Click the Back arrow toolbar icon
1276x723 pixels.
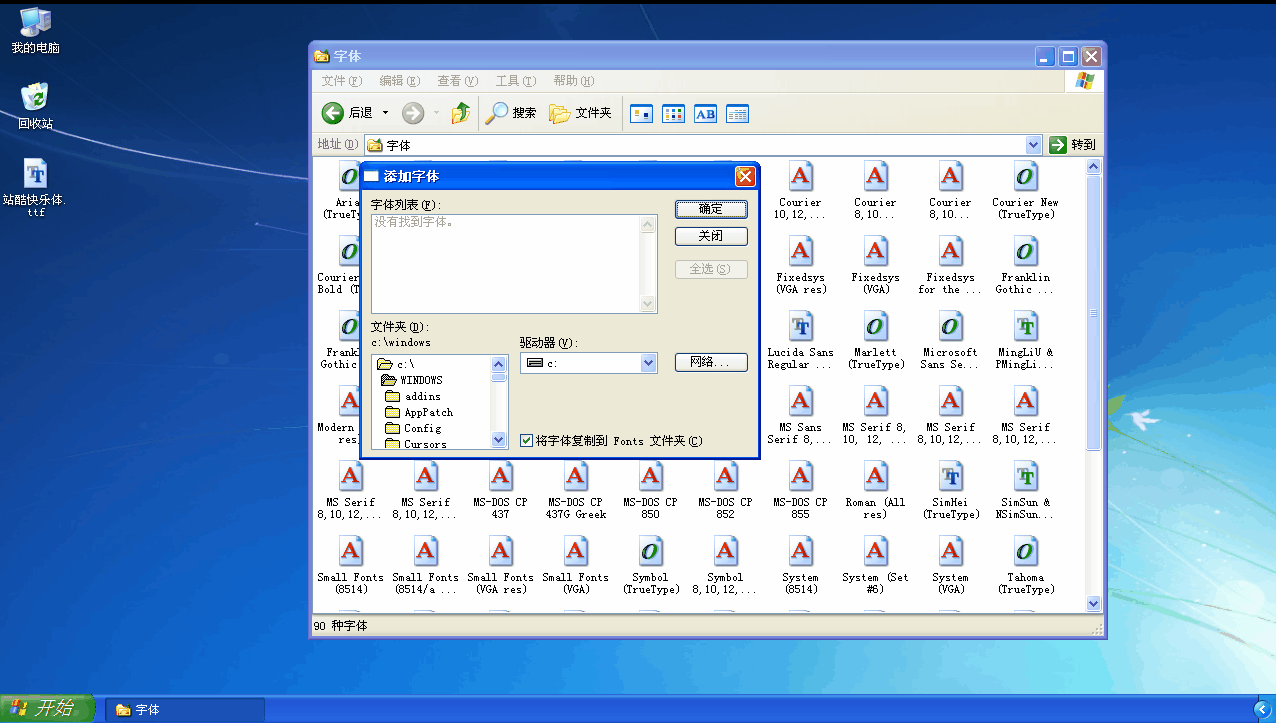click(333, 113)
